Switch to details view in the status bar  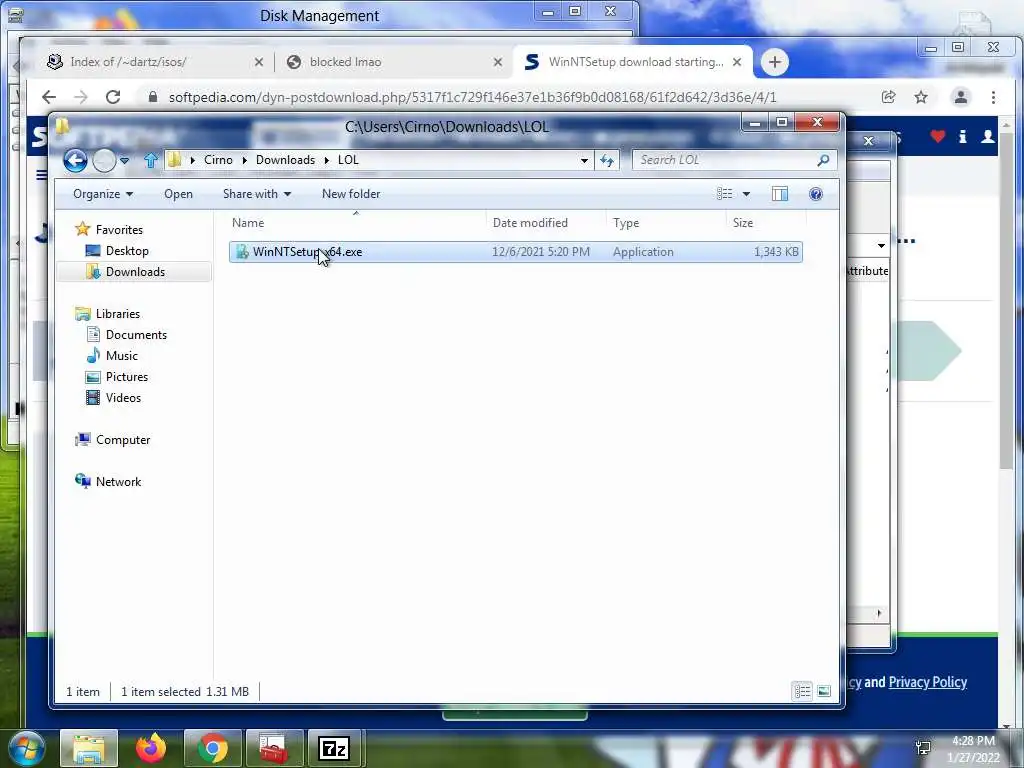coord(803,691)
